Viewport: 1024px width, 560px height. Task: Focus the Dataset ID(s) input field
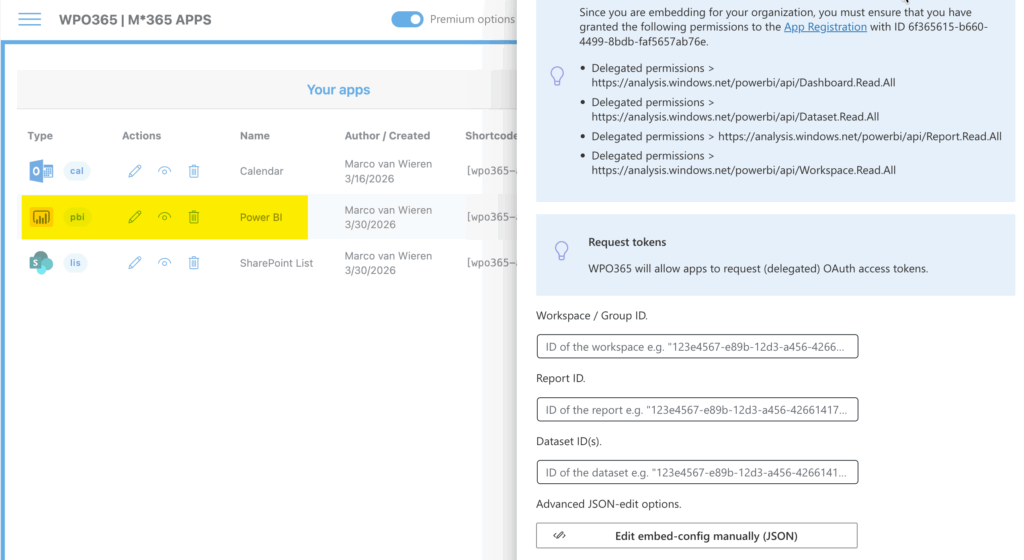[x=697, y=473]
